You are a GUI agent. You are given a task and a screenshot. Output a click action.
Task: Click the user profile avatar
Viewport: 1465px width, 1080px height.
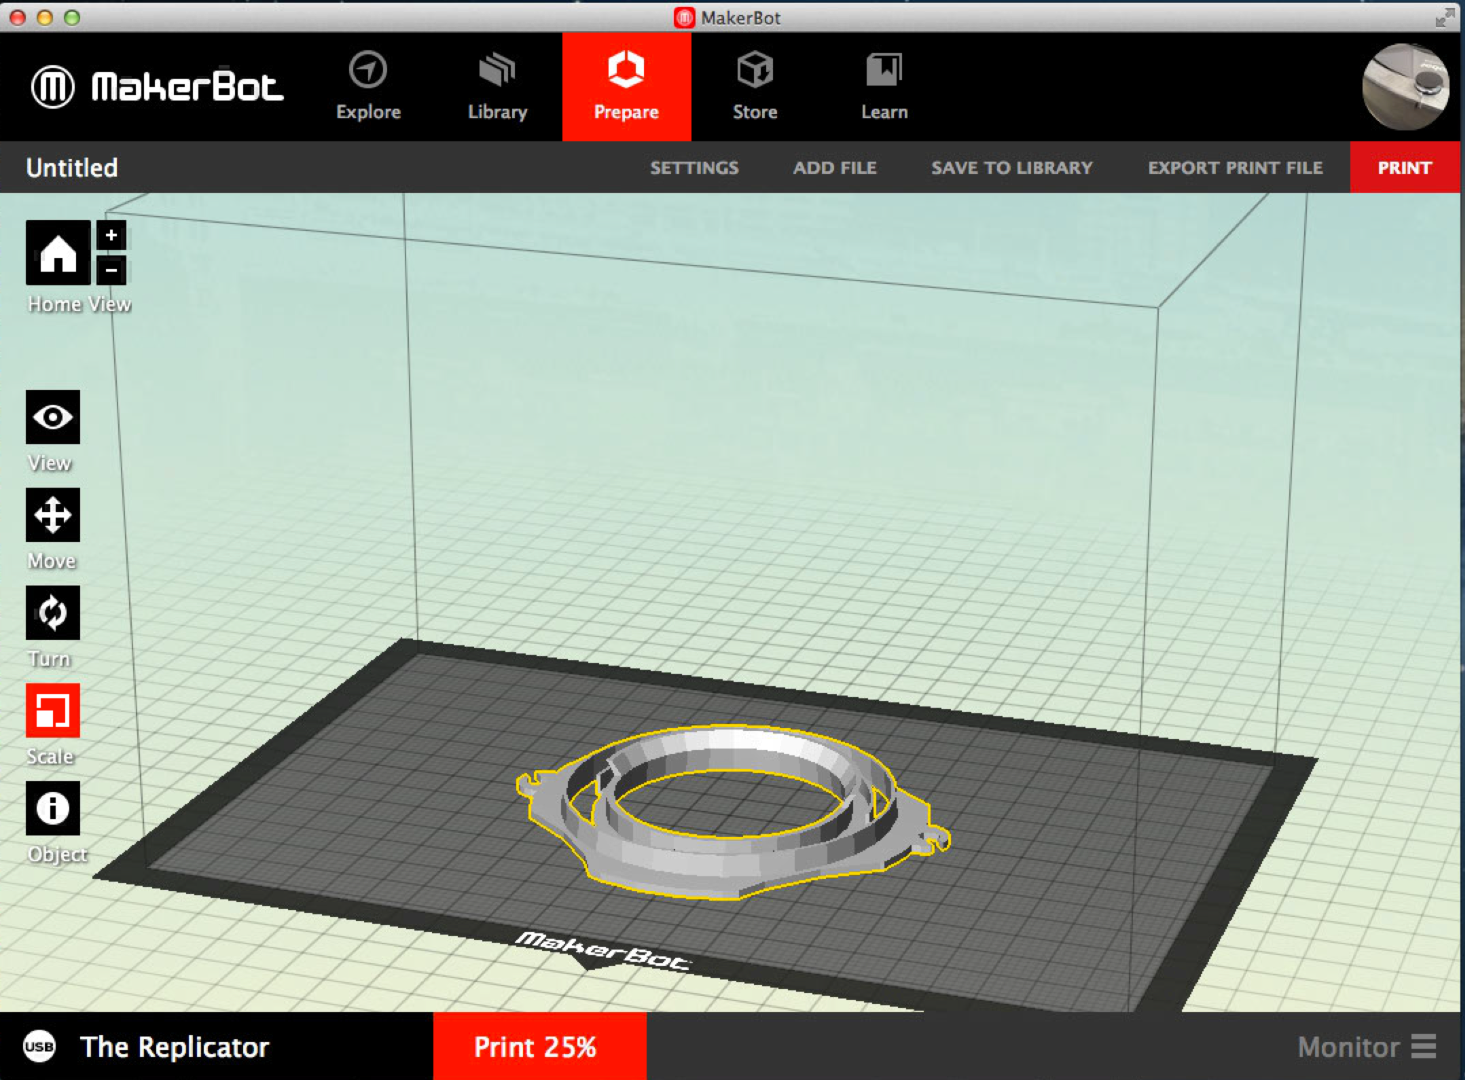point(1406,87)
